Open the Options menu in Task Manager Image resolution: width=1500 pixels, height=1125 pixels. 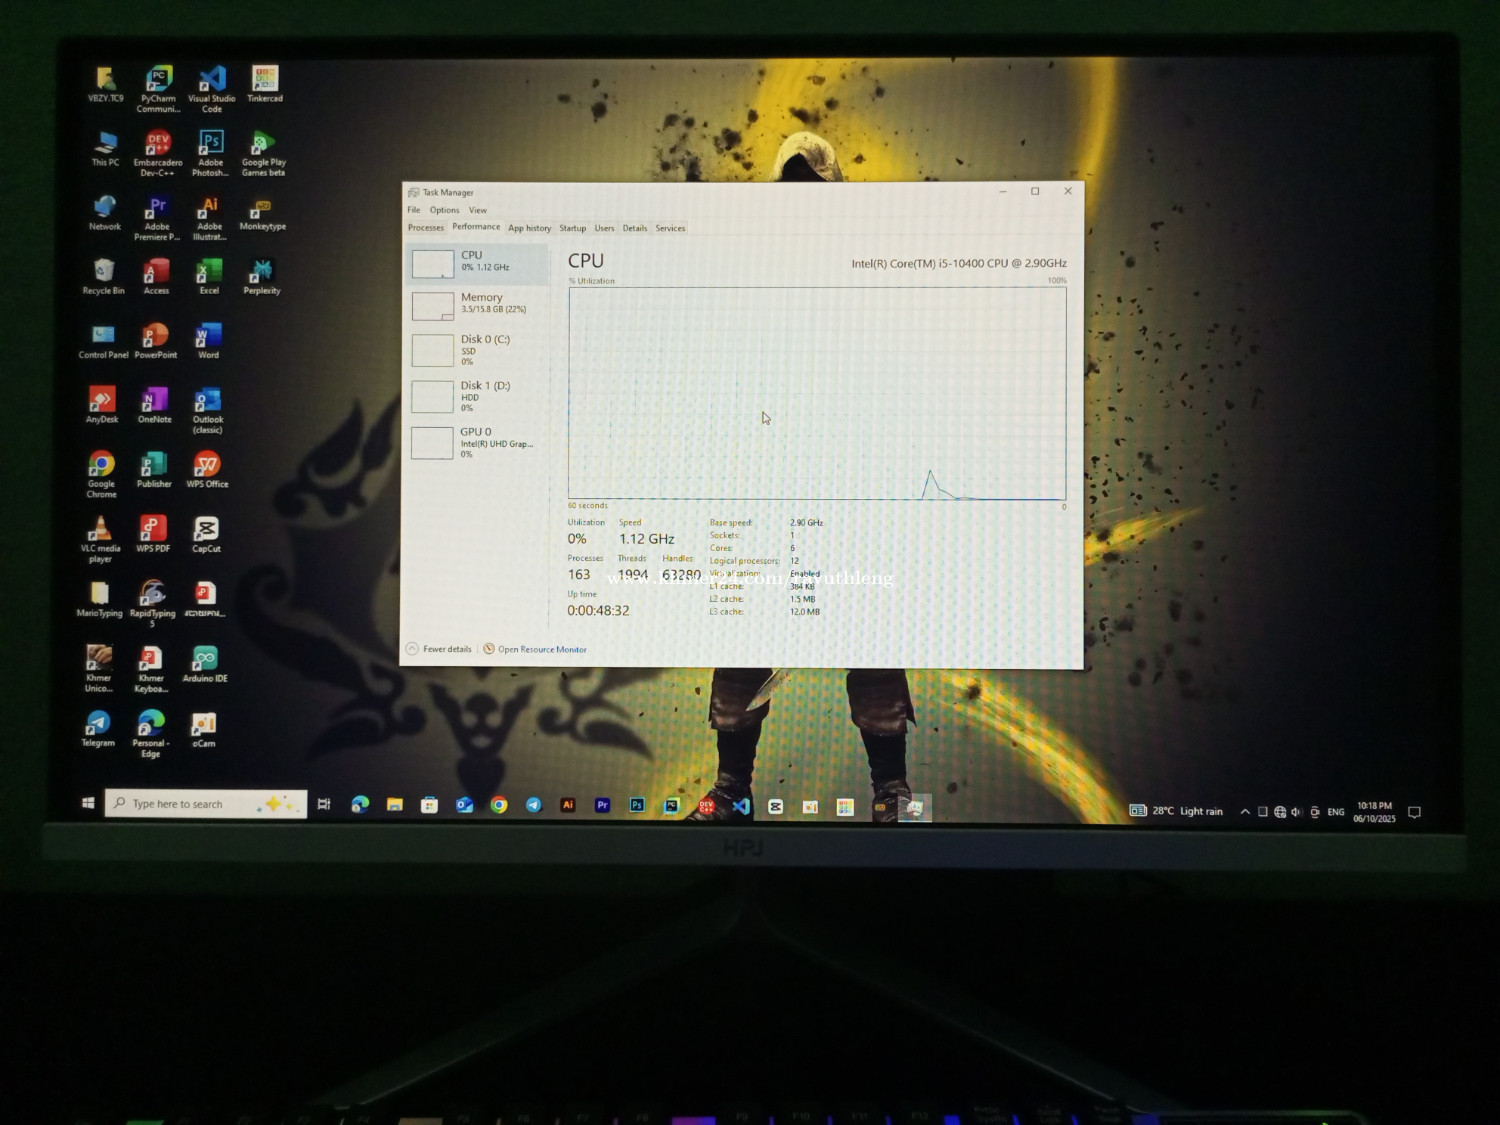(x=444, y=210)
